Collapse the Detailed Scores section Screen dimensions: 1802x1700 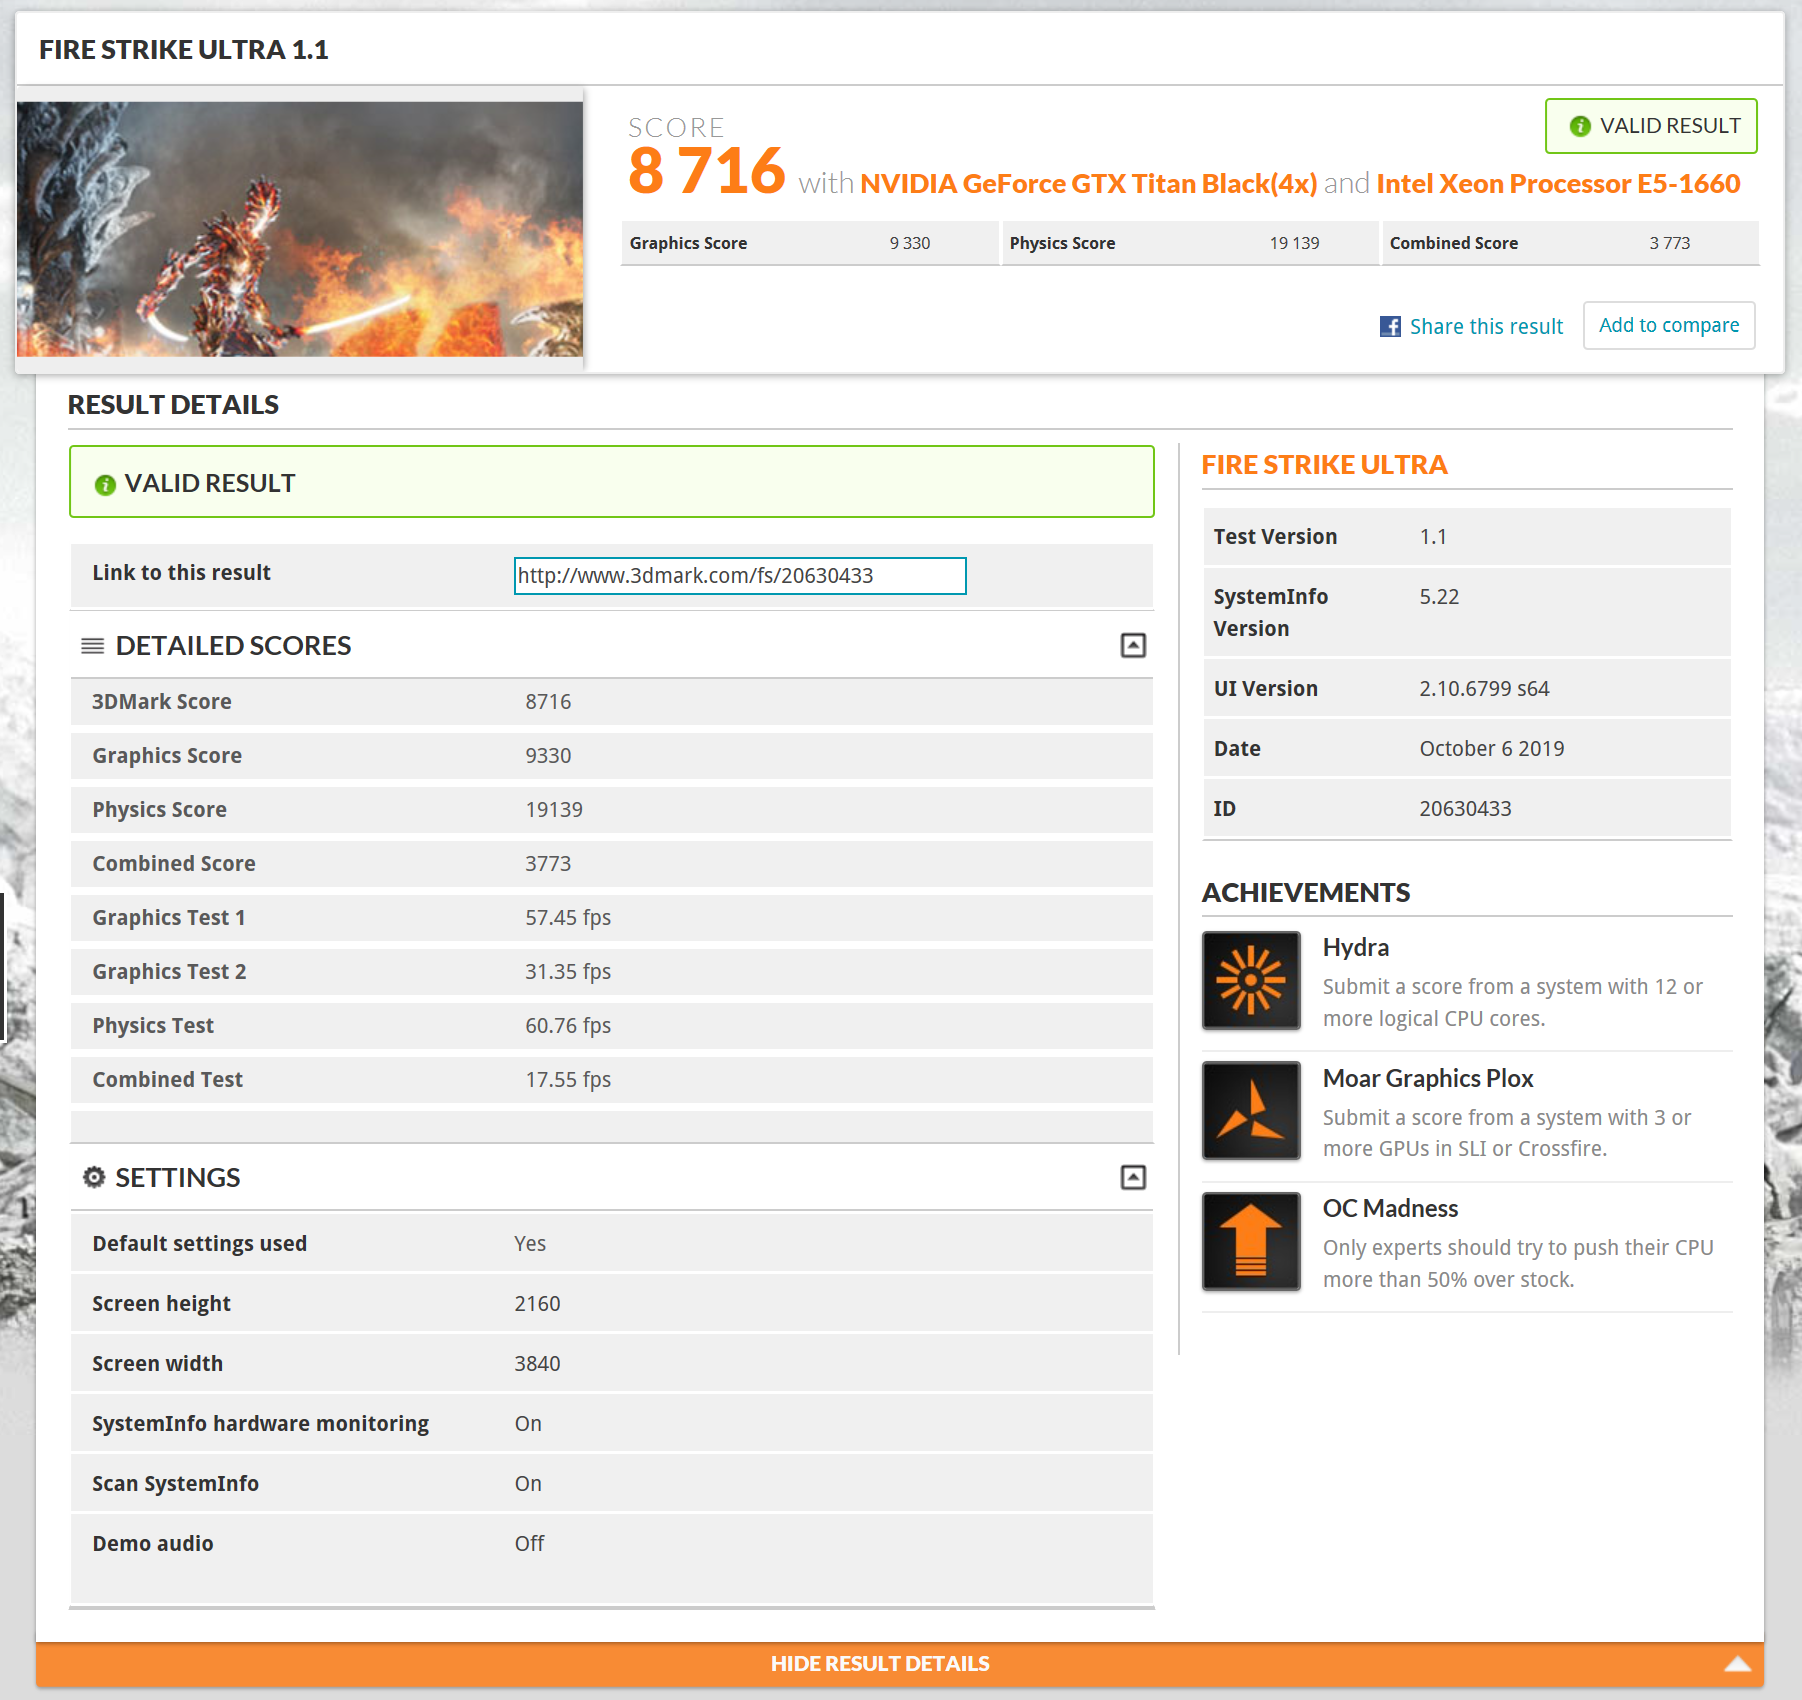(1133, 646)
